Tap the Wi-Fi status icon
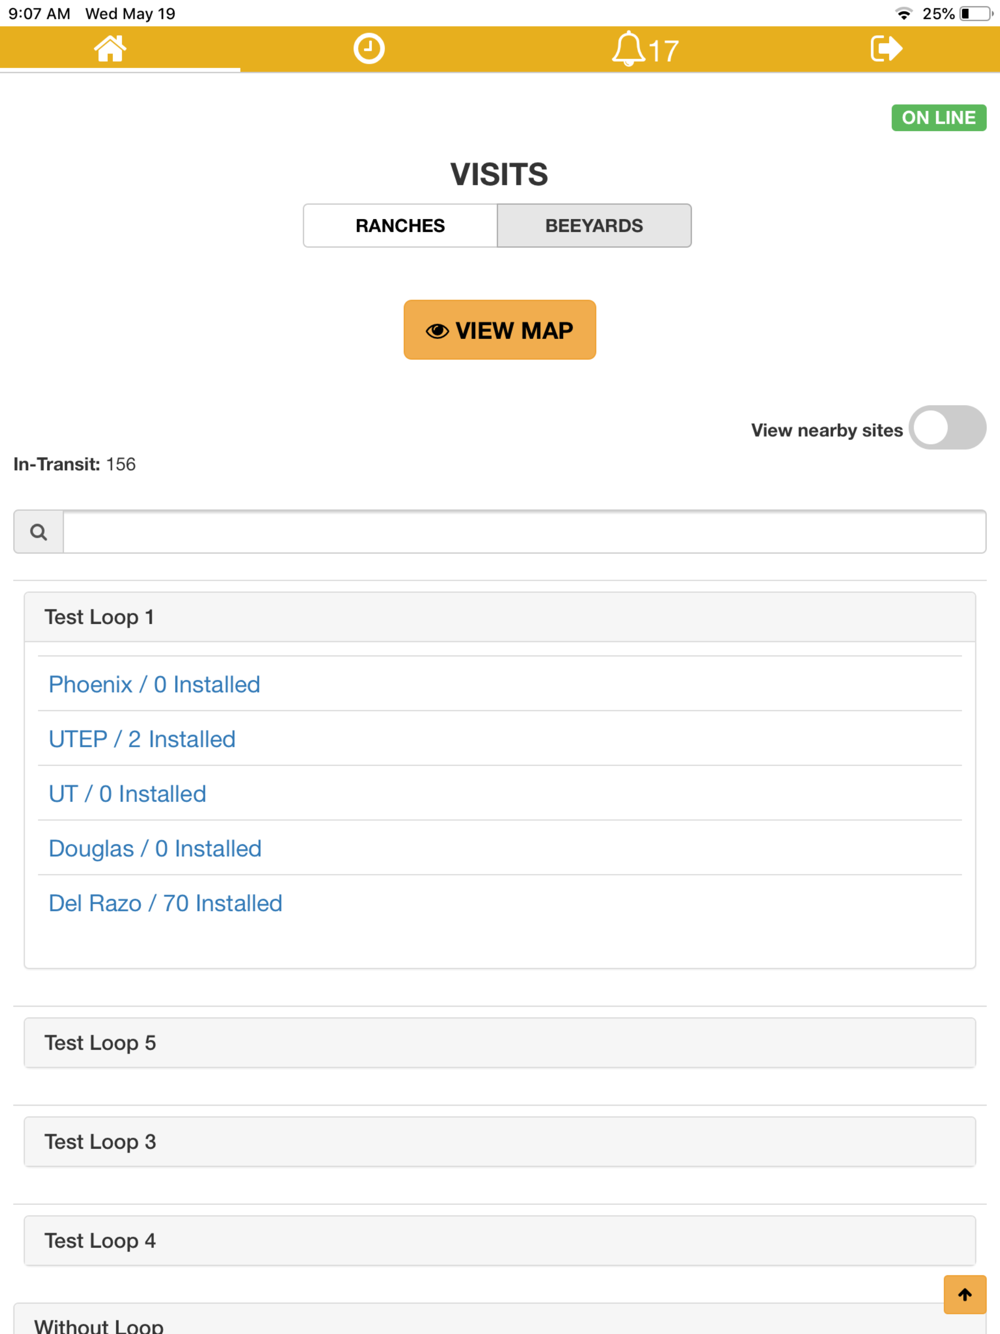 904,14
